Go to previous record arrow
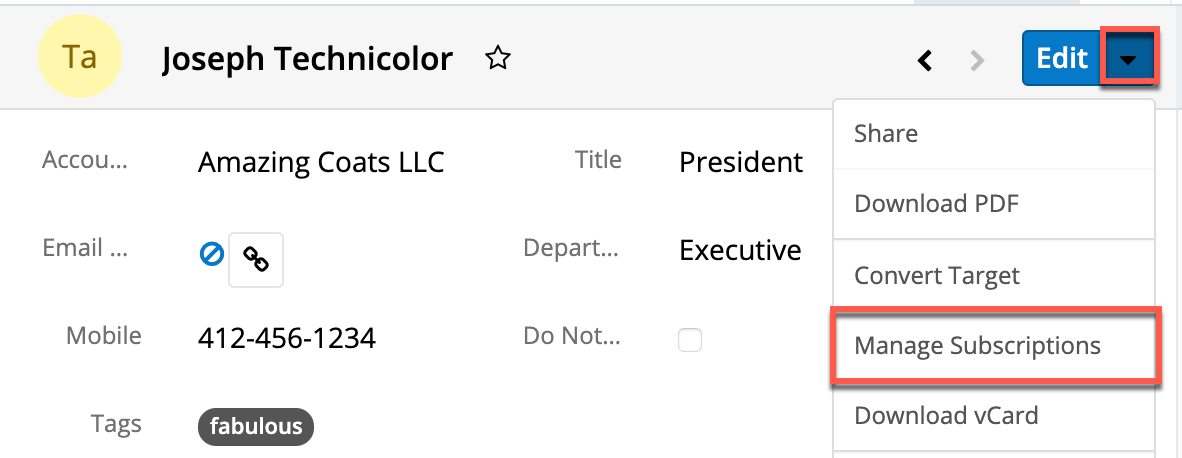The width and height of the screenshot is (1182, 458). coord(925,60)
